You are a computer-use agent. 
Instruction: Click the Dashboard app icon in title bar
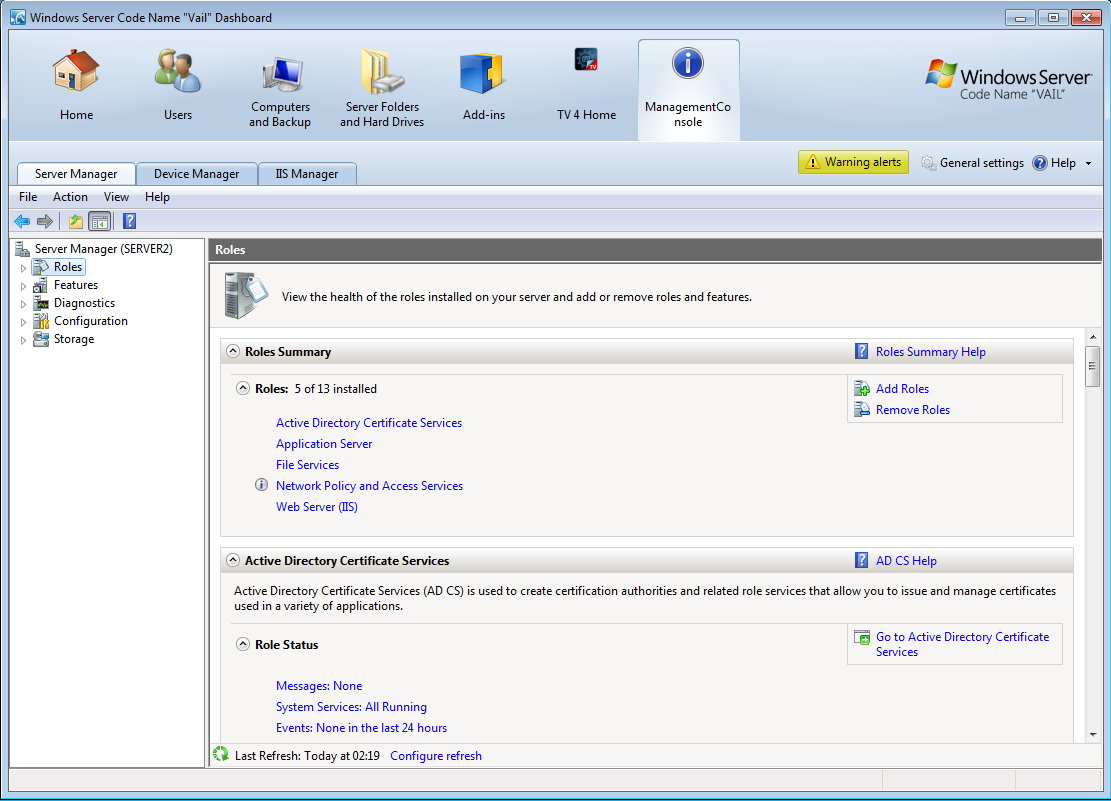(x=18, y=17)
